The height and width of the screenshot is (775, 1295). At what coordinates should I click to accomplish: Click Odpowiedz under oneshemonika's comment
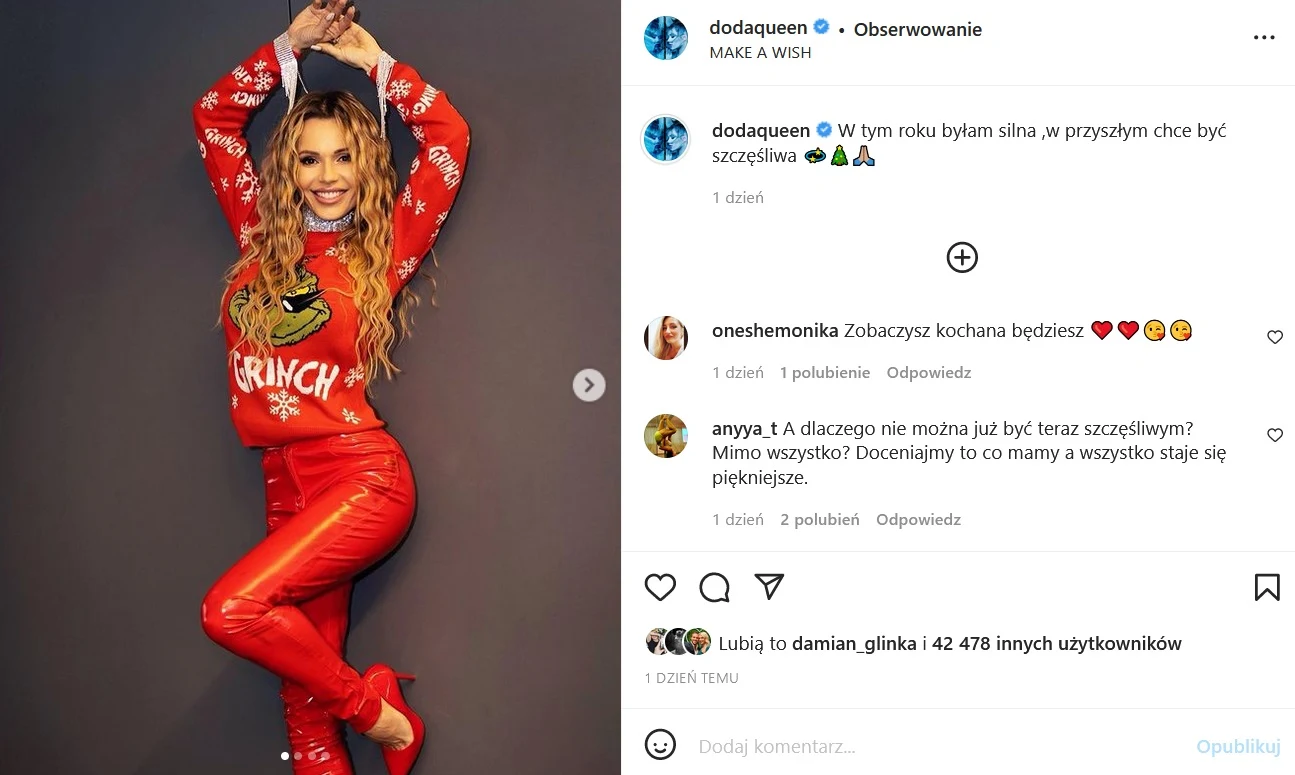929,372
